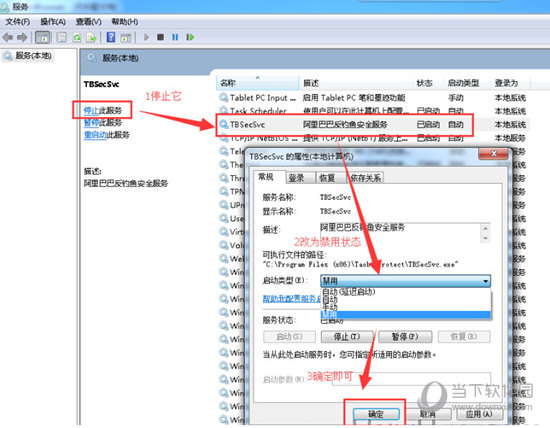Click the Restart Service icon
The width and height of the screenshot is (550, 428).
190,37
